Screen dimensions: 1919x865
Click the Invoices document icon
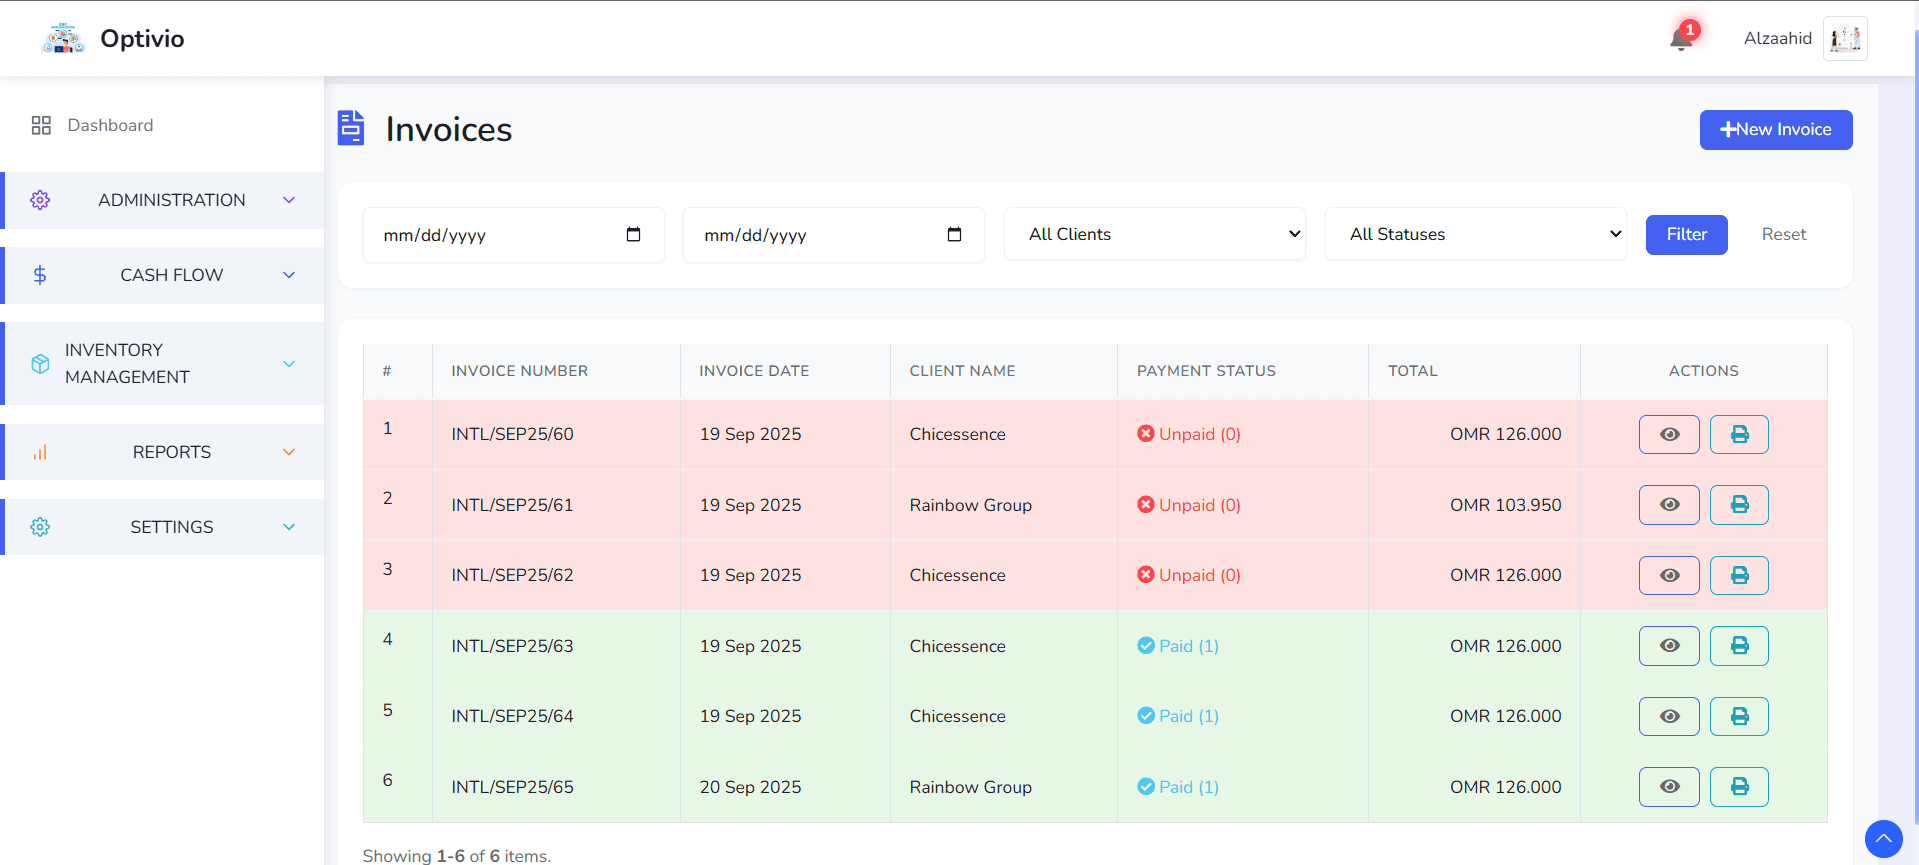click(351, 128)
